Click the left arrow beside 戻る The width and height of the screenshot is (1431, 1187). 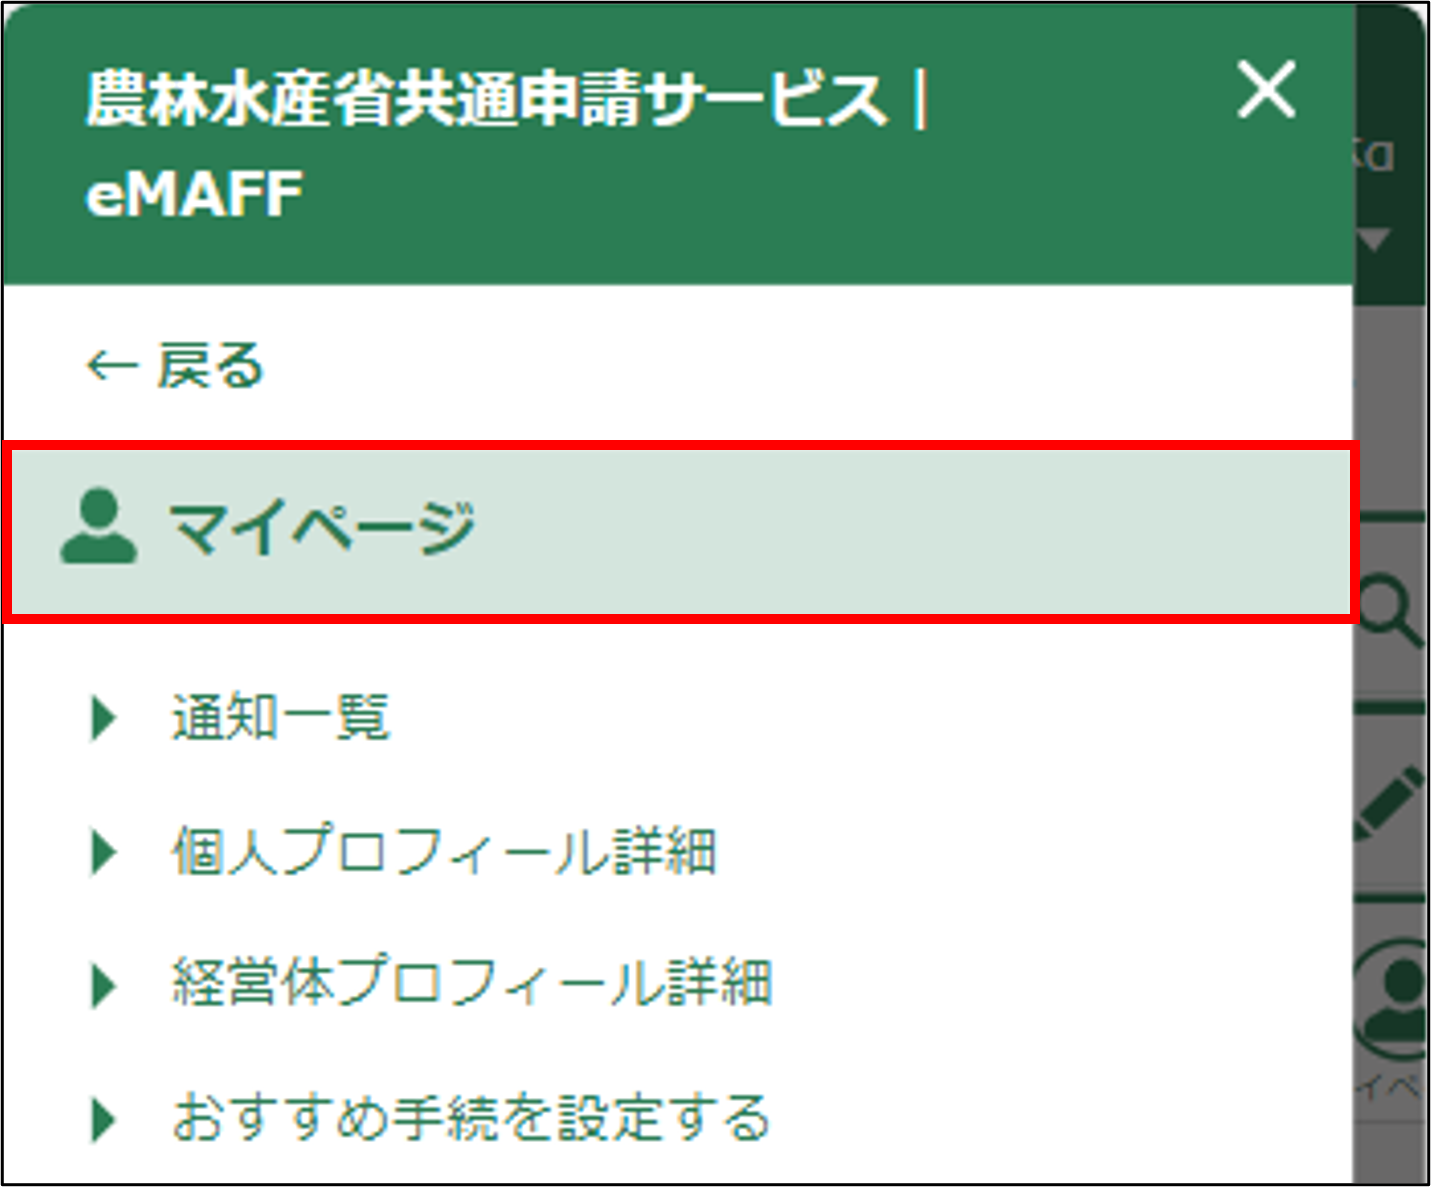tap(110, 366)
